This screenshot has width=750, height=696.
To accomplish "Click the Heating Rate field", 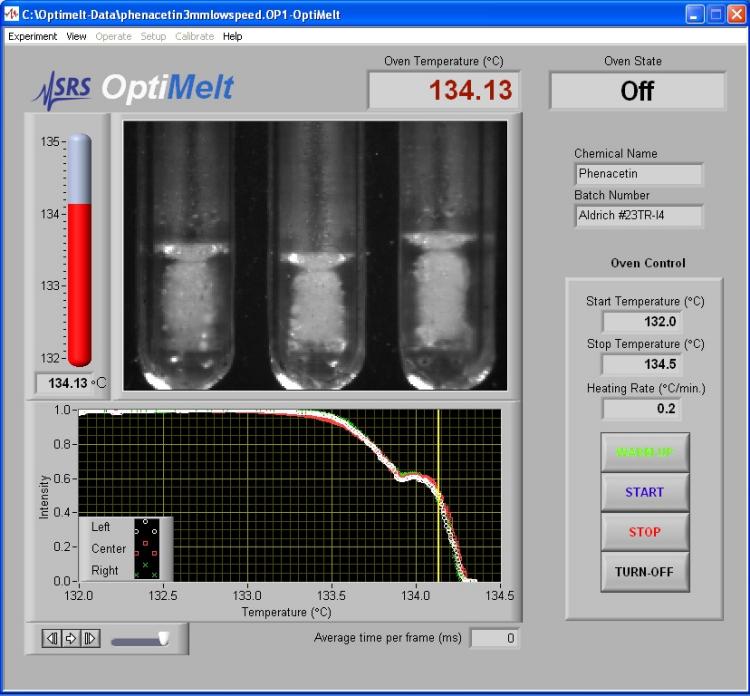I will click(645, 408).
